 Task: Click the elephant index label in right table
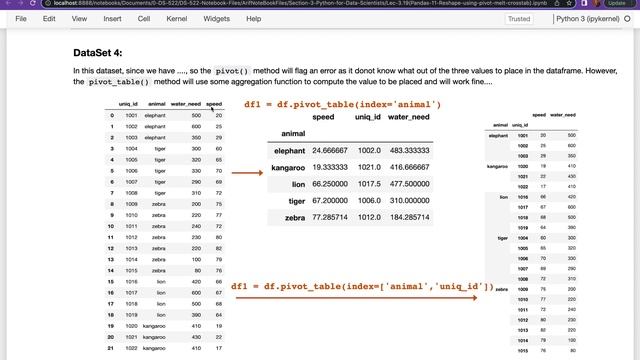(498, 136)
